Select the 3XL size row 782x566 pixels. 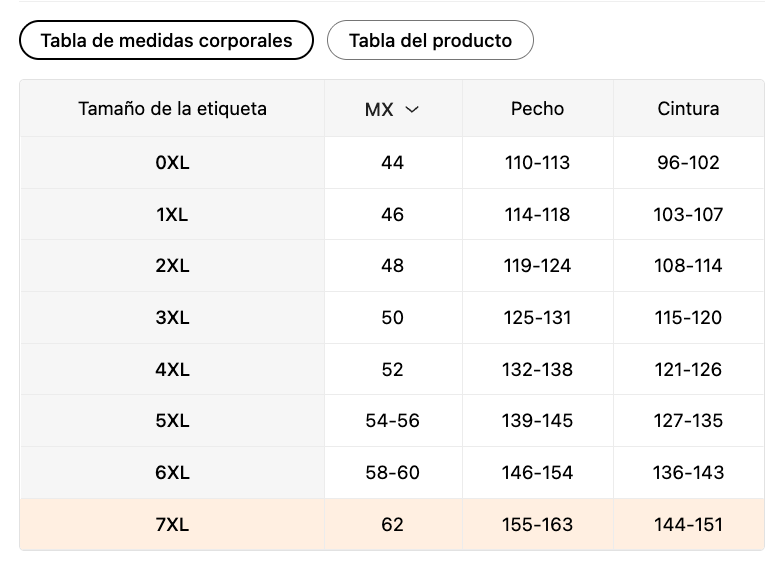[392, 318]
